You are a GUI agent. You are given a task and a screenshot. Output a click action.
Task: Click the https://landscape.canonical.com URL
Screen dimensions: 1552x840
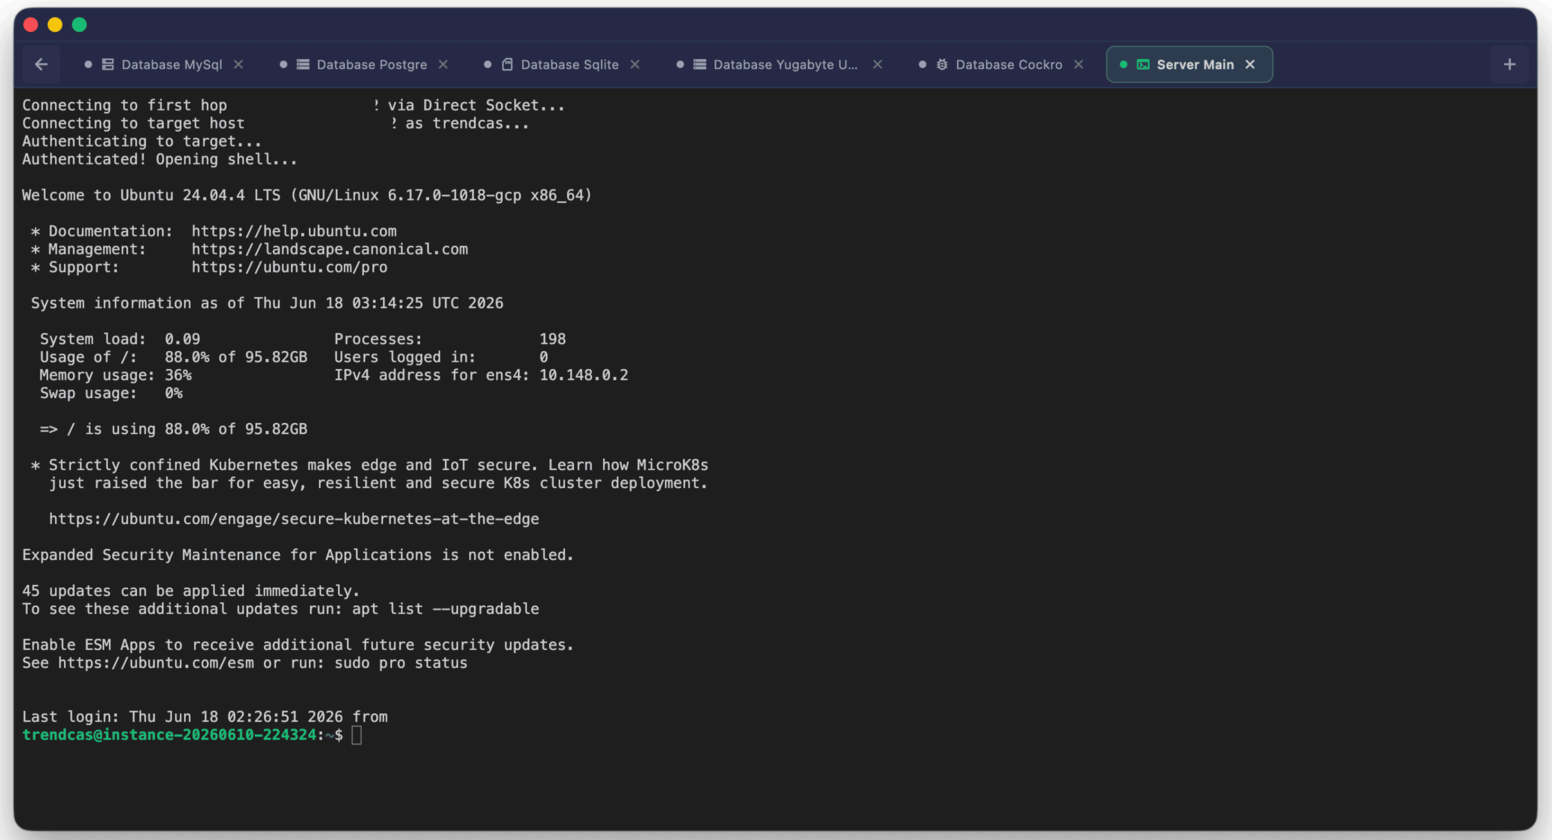pyautogui.click(x=330, y=249)
